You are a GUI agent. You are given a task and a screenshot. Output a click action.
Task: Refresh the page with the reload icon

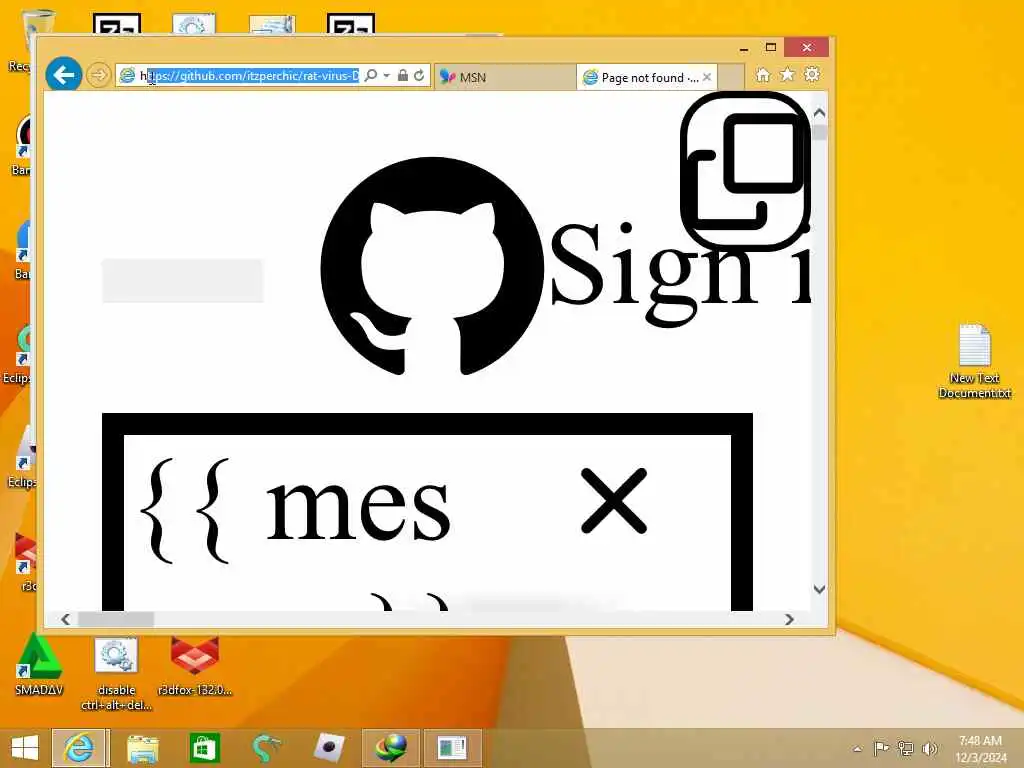click(419, 76)
